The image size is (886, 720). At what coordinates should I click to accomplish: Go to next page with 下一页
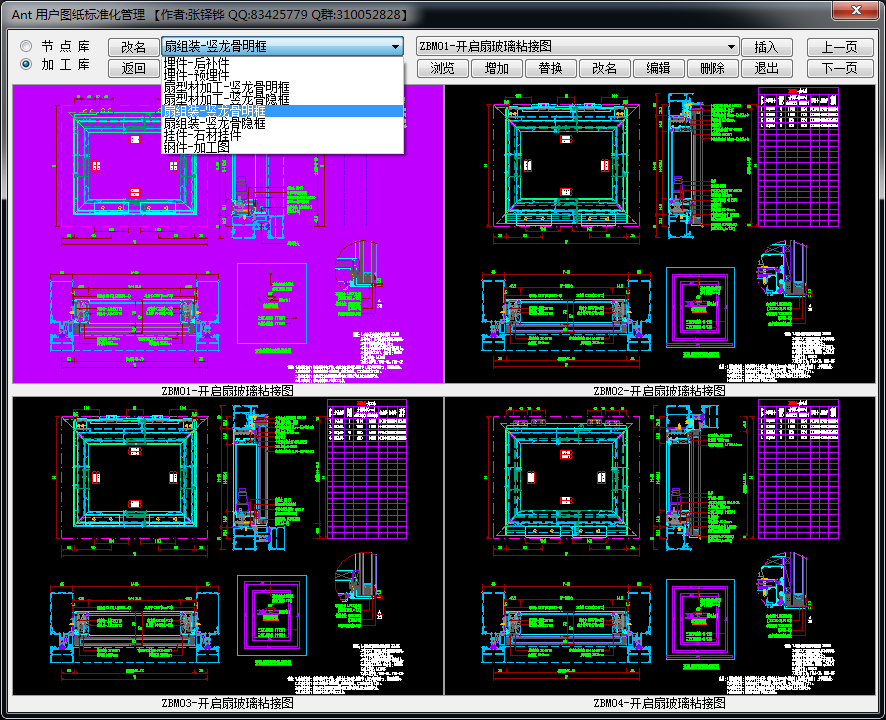click(x=840, y=68)
